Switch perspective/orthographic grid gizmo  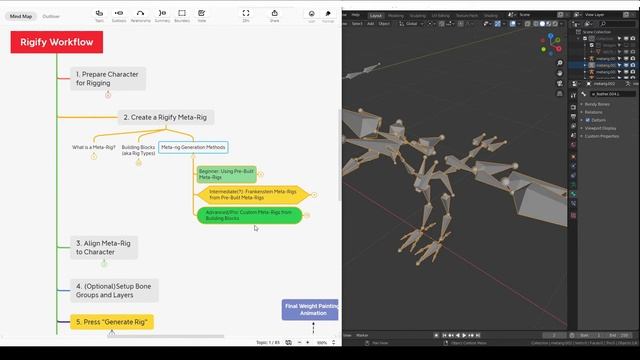560,93
